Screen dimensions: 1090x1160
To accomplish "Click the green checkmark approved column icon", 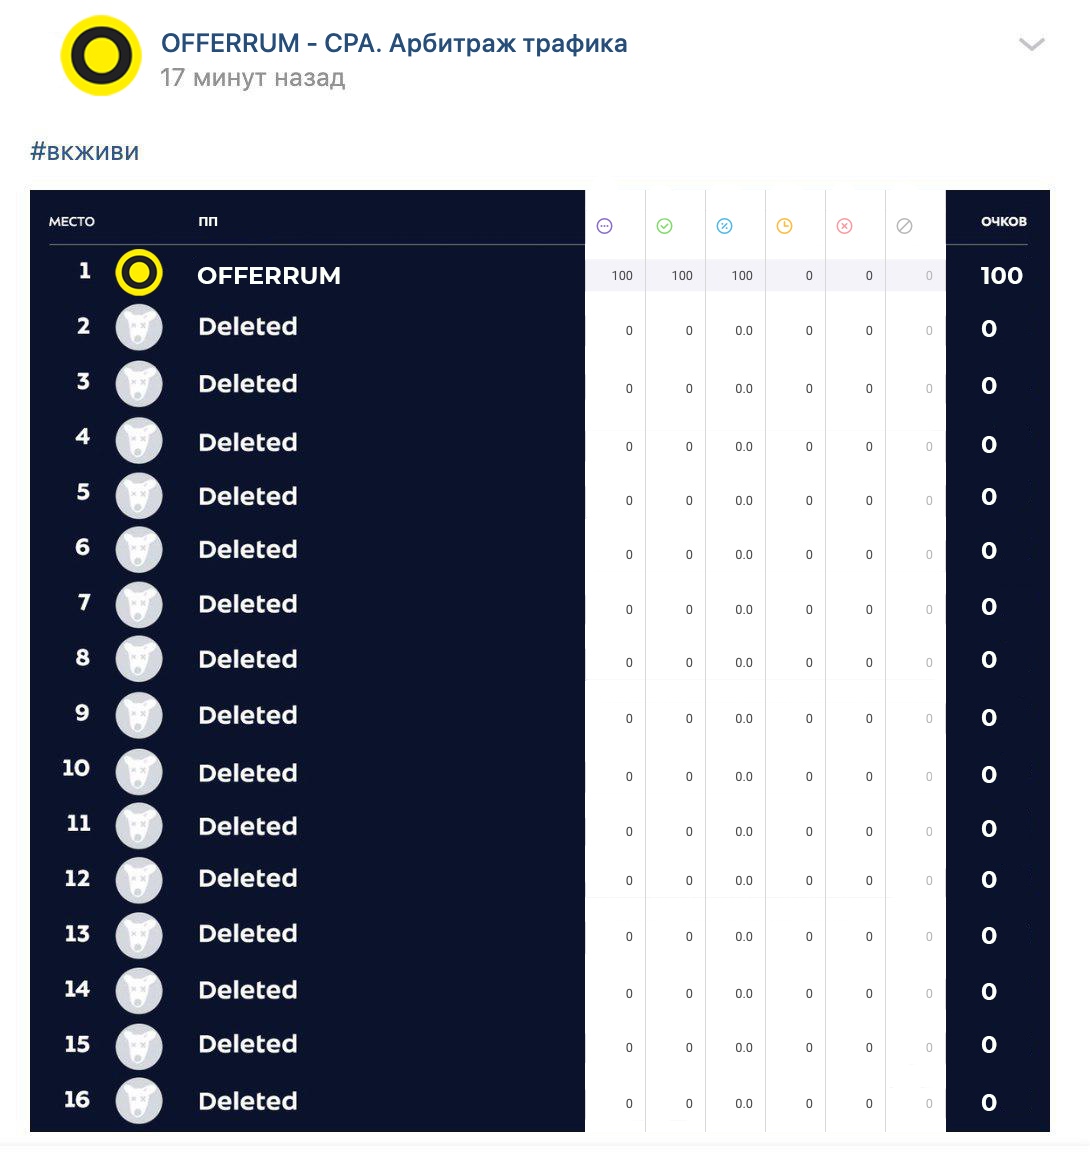I will pyautogui.click(x=665, y=226).
